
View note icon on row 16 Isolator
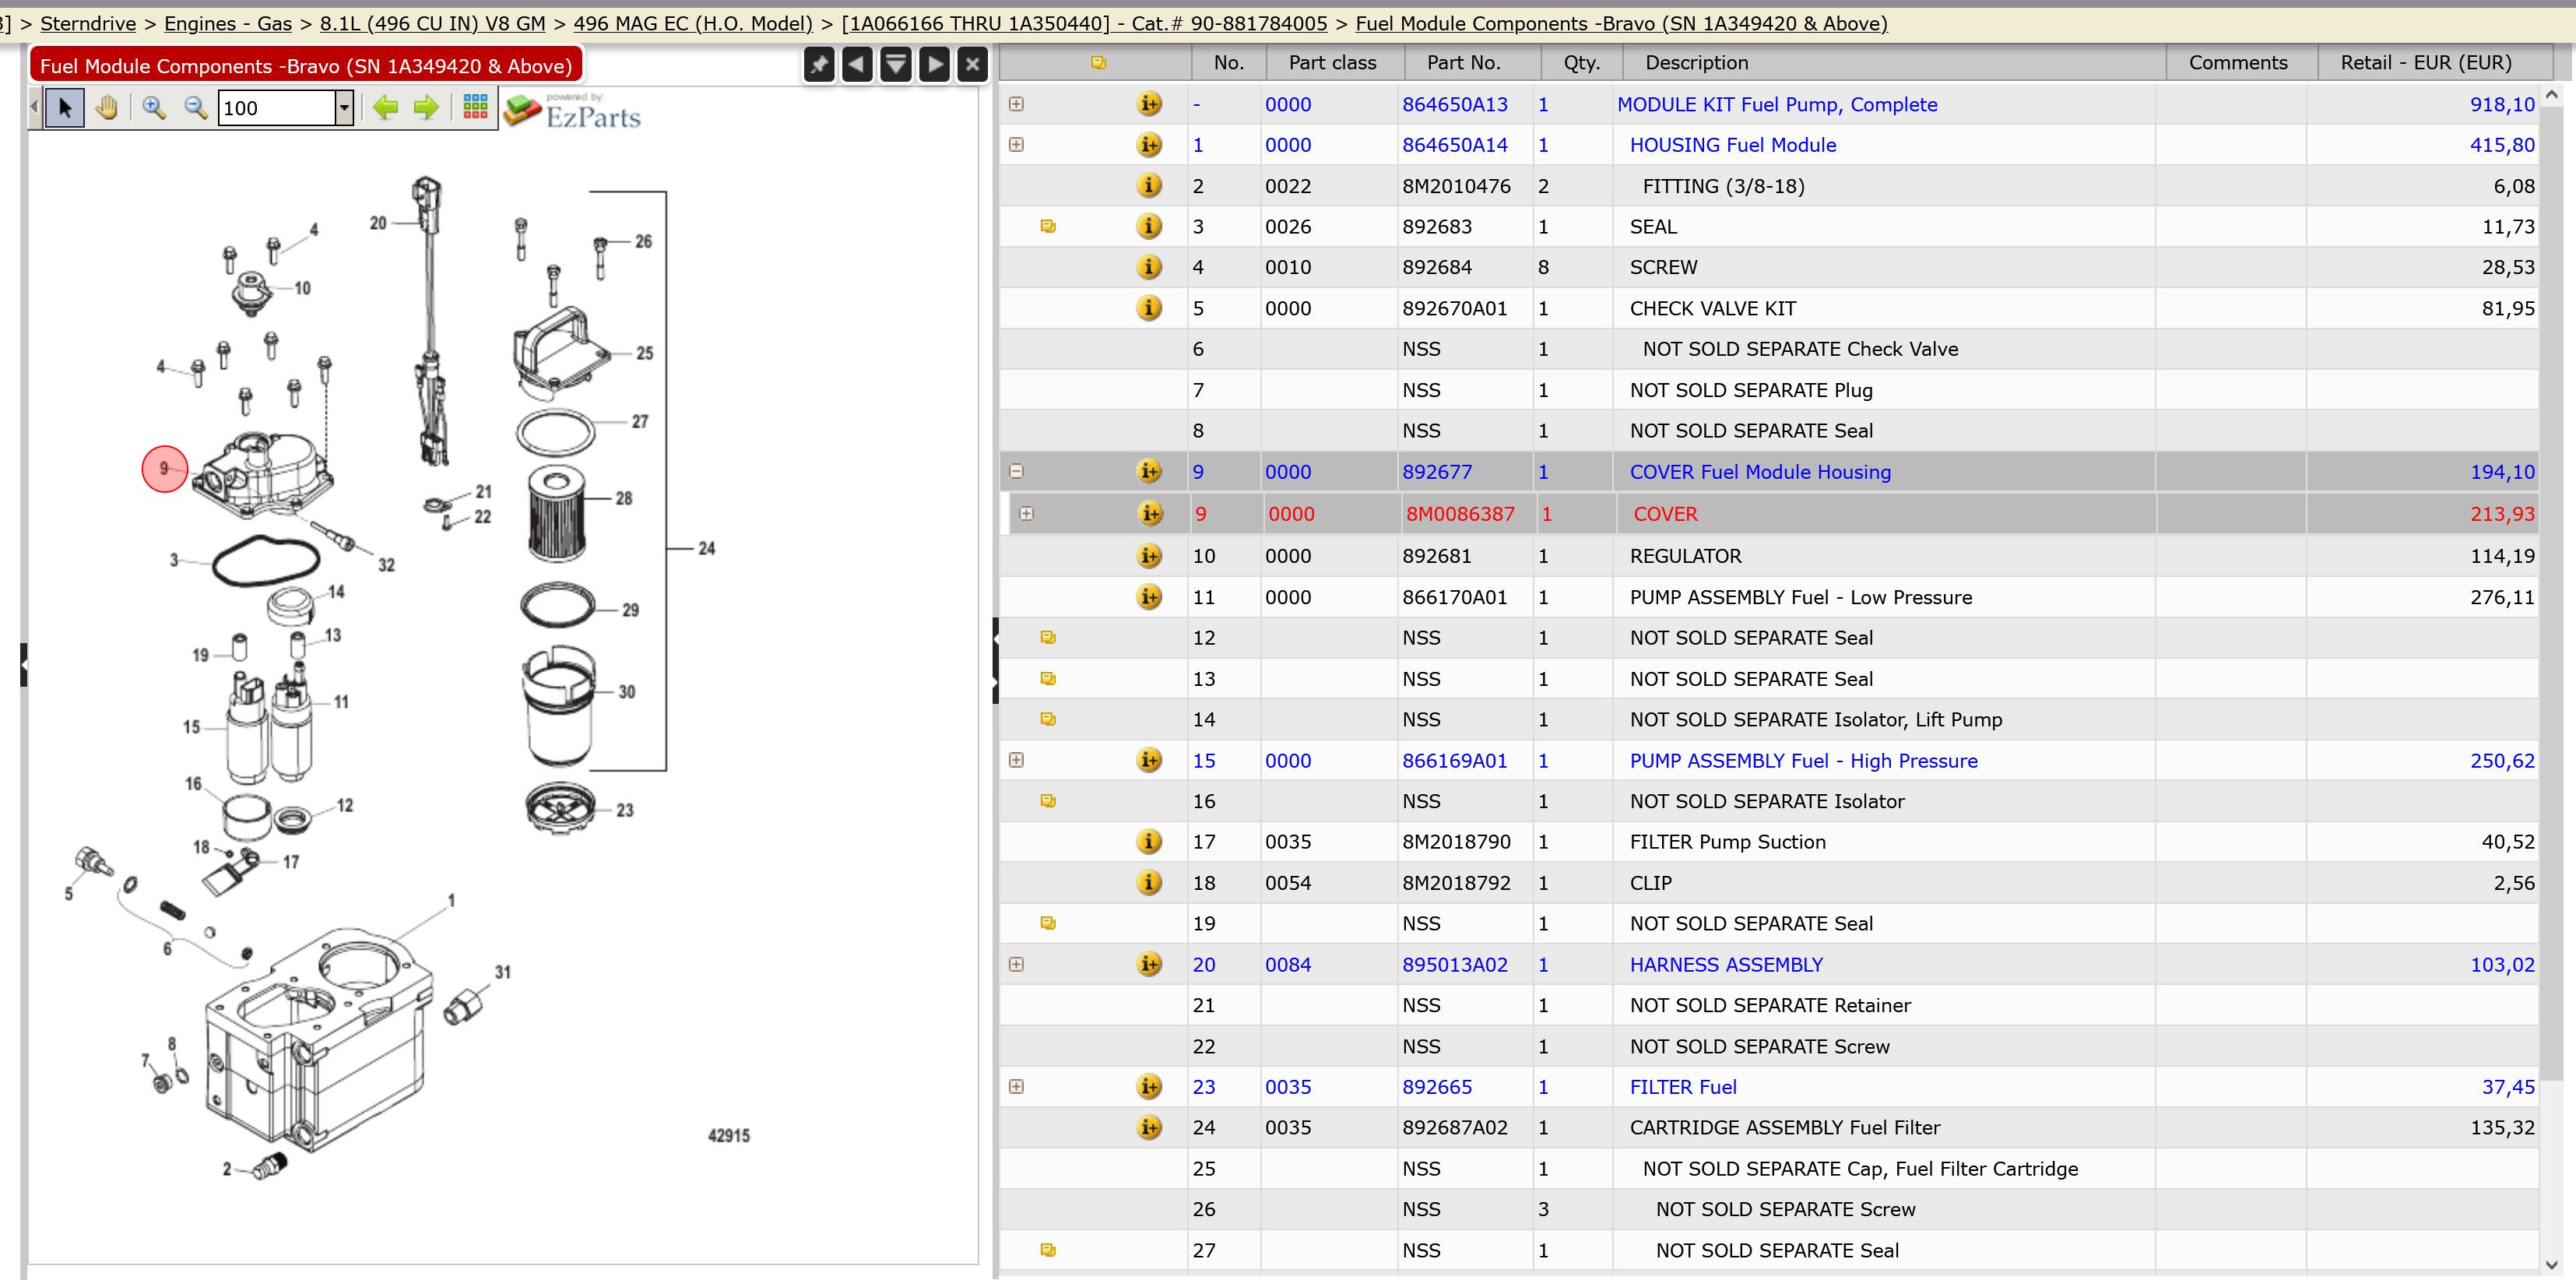(1047, 800)
